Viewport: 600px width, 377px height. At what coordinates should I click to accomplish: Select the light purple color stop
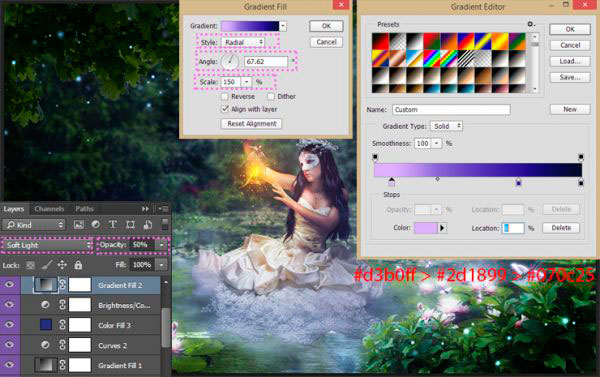click(391, 182)
